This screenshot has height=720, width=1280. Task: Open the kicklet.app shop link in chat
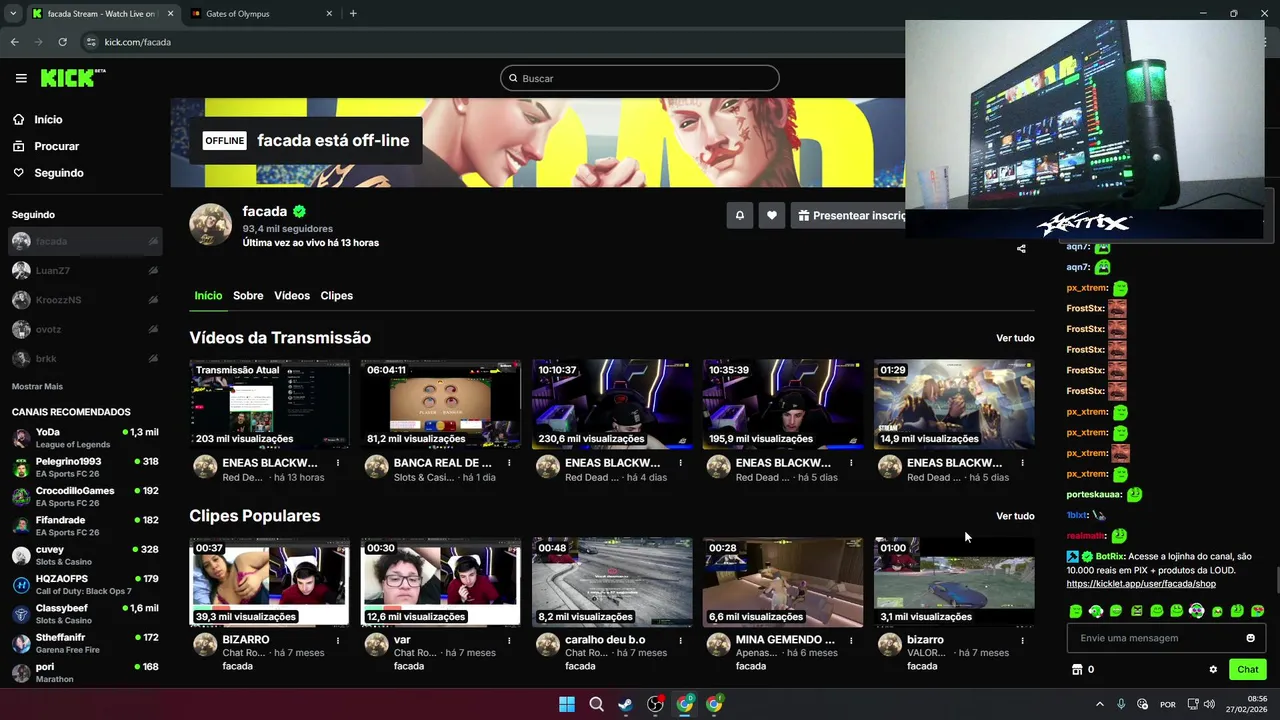click(1141, 584)
